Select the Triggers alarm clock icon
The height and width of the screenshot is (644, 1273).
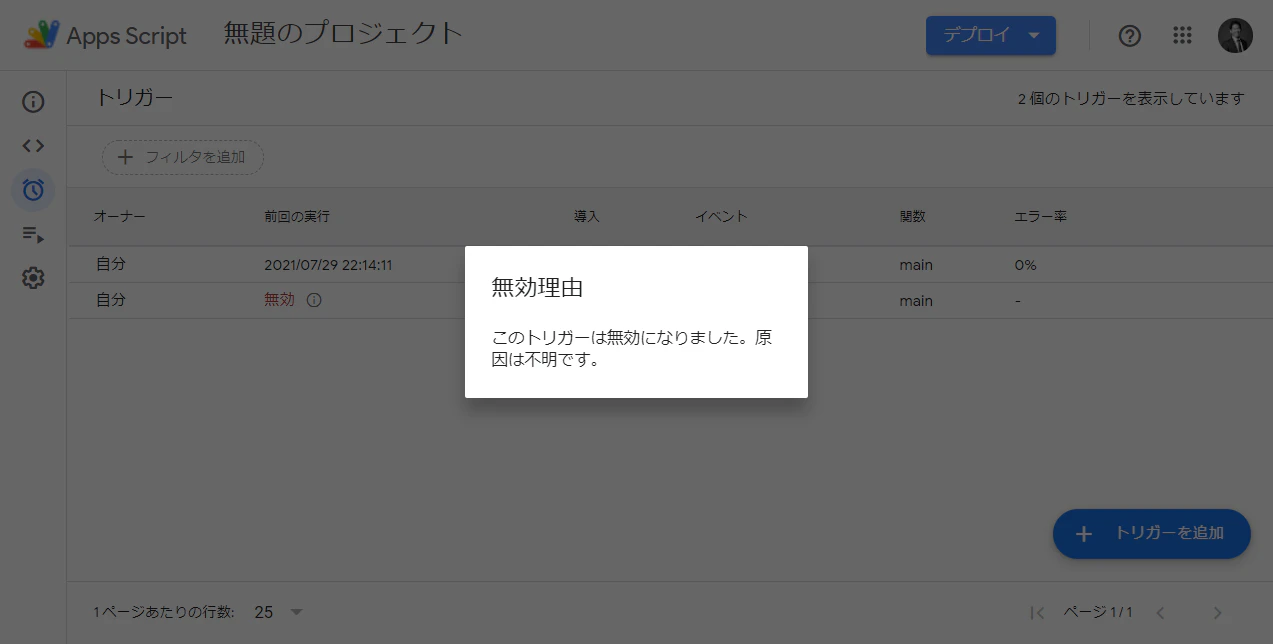(33, 190)
